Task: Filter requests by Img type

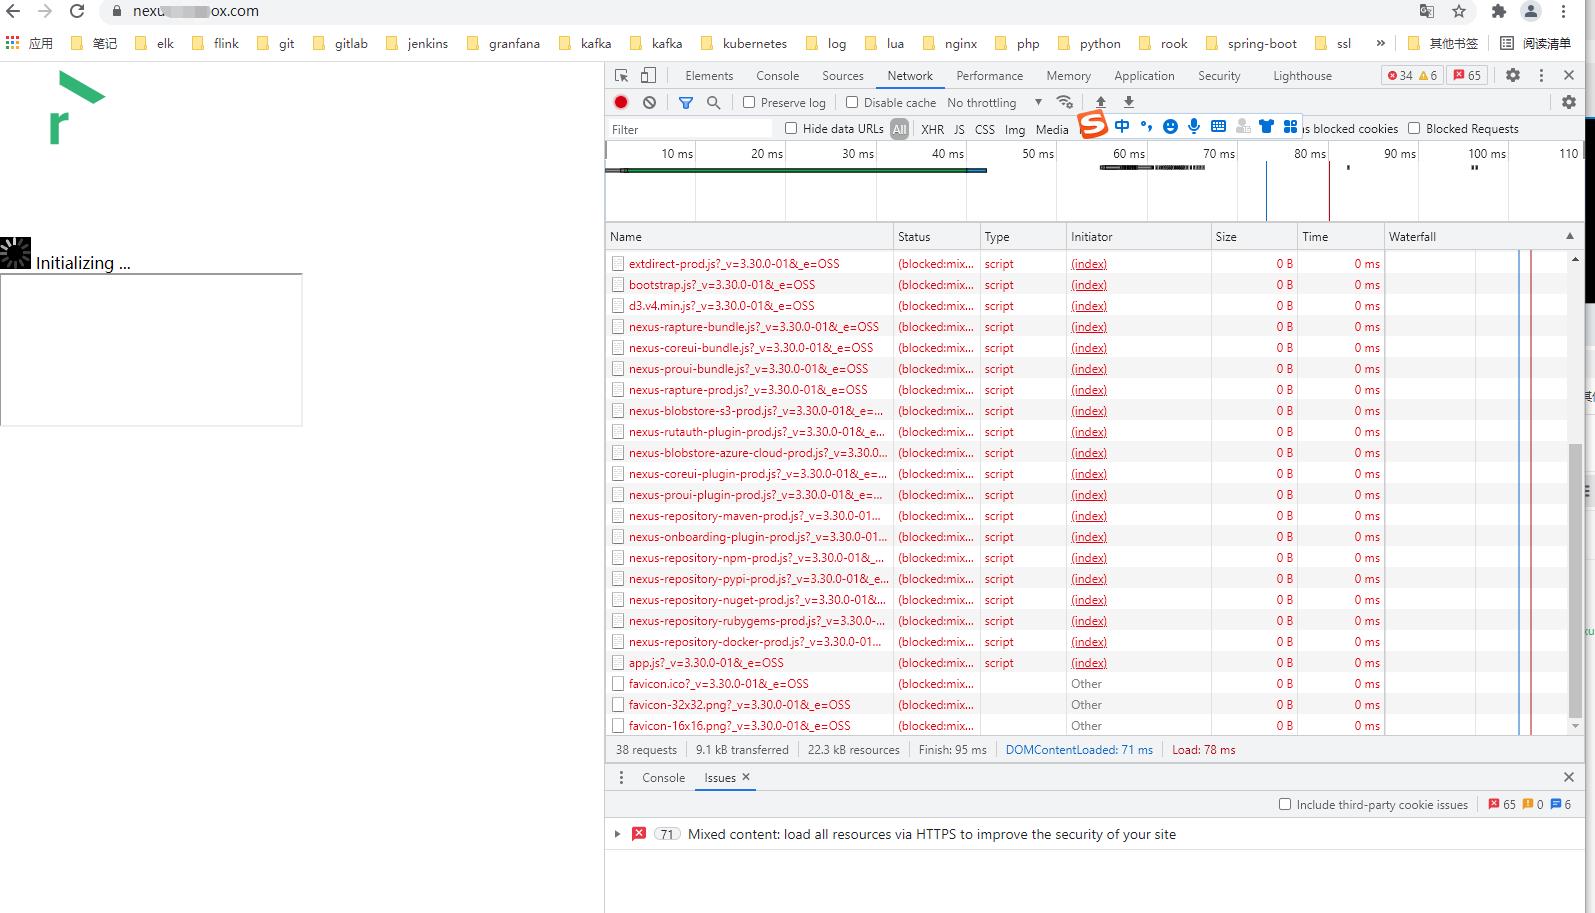Action: pyautogui.click(x=1015, y=129)
